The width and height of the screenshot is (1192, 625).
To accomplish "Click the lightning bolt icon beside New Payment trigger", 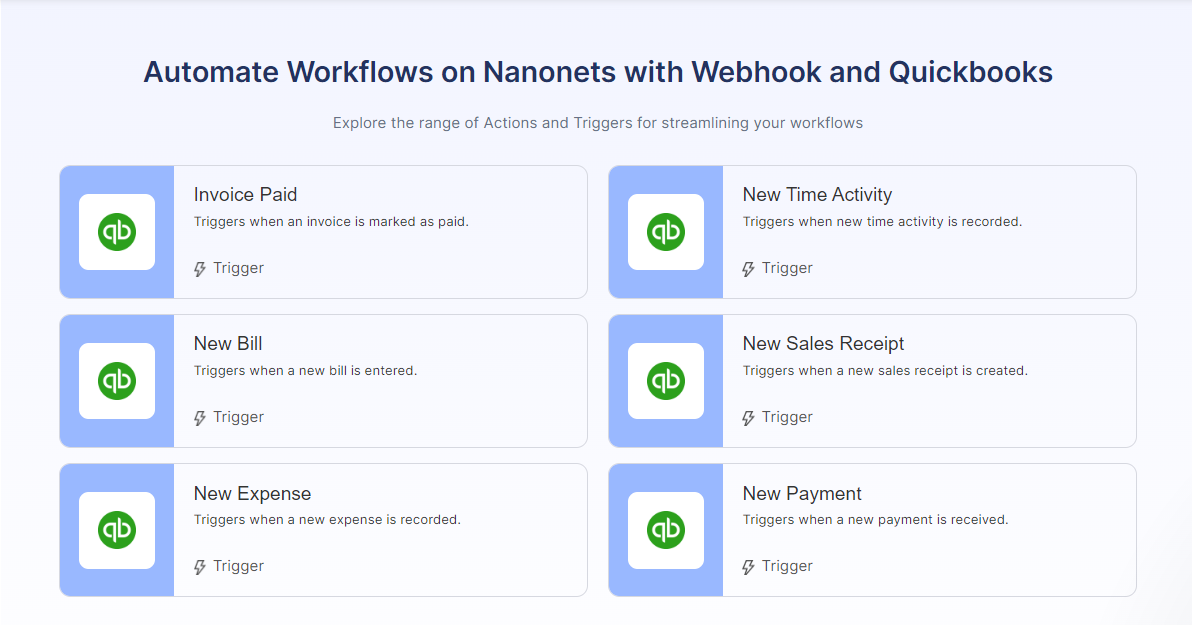I will (748, 566).
